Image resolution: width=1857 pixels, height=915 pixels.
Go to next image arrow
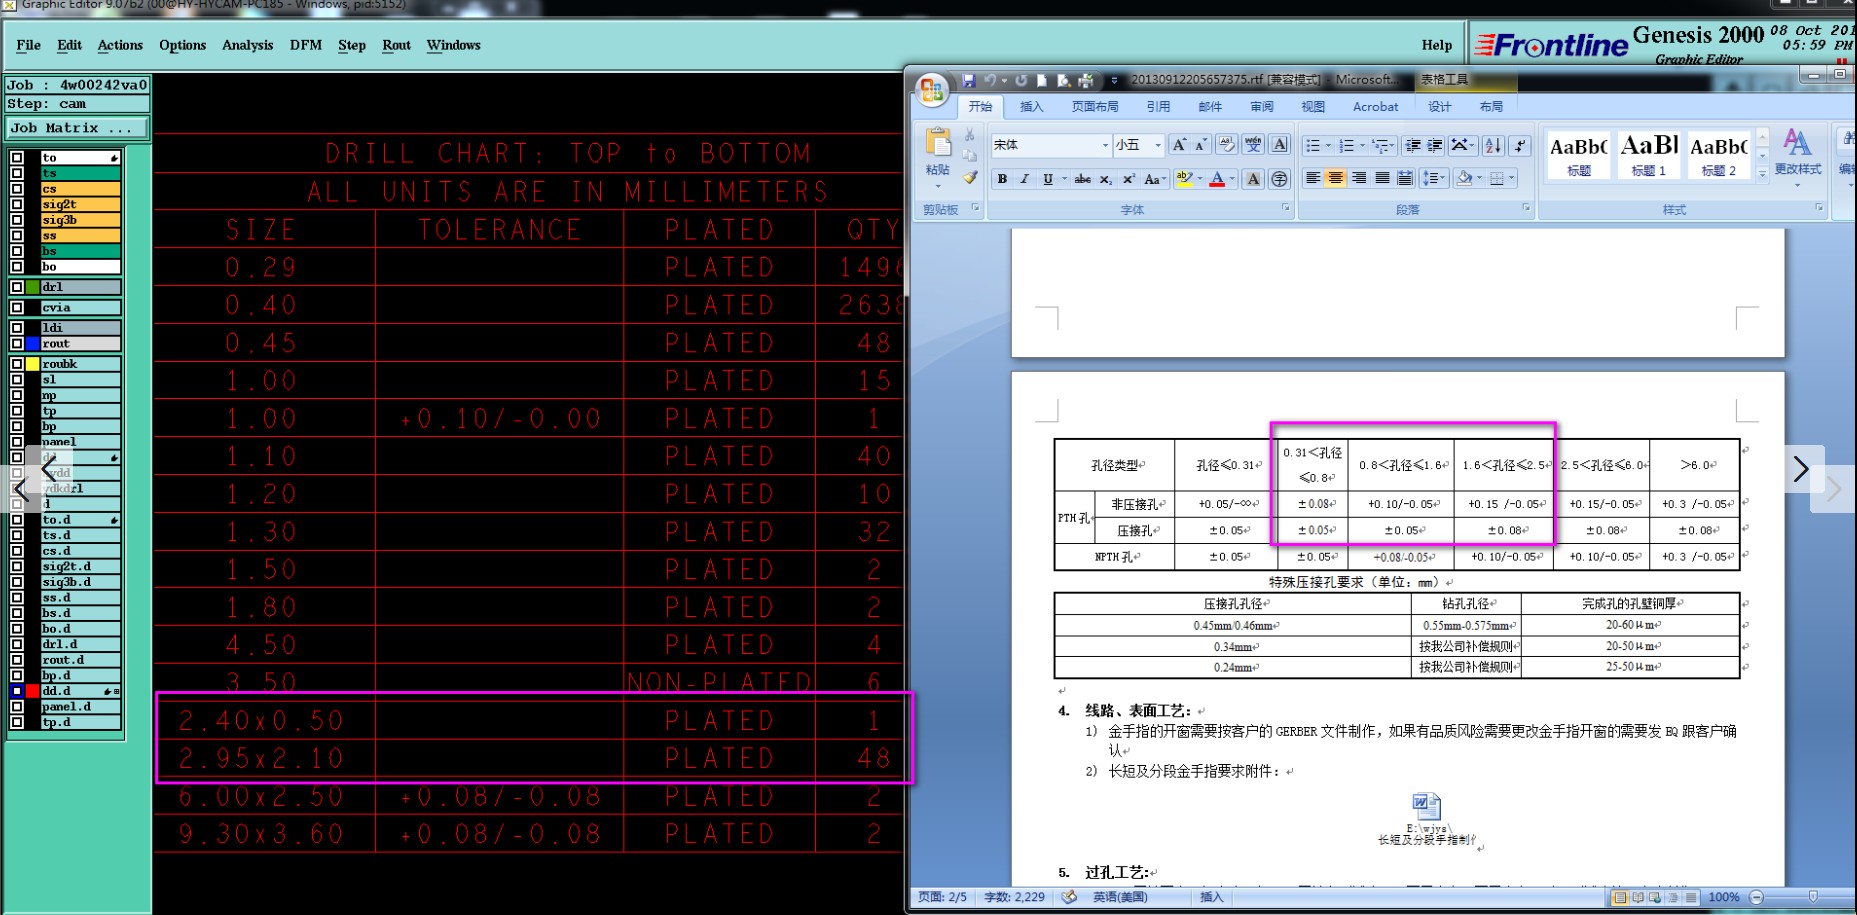click(x=1801, y=468)
